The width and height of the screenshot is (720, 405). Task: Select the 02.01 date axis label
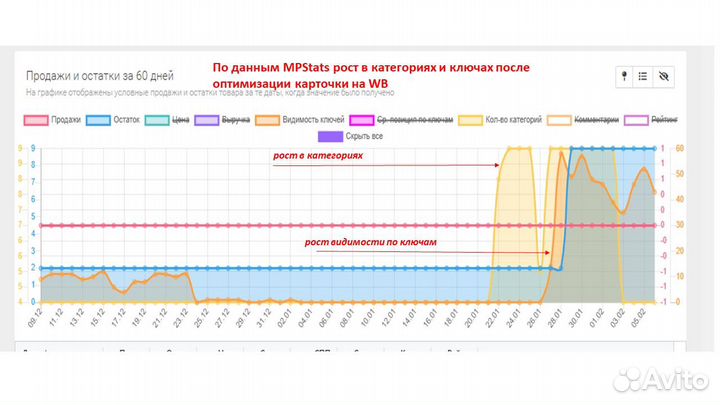click(x=284, y=317)
